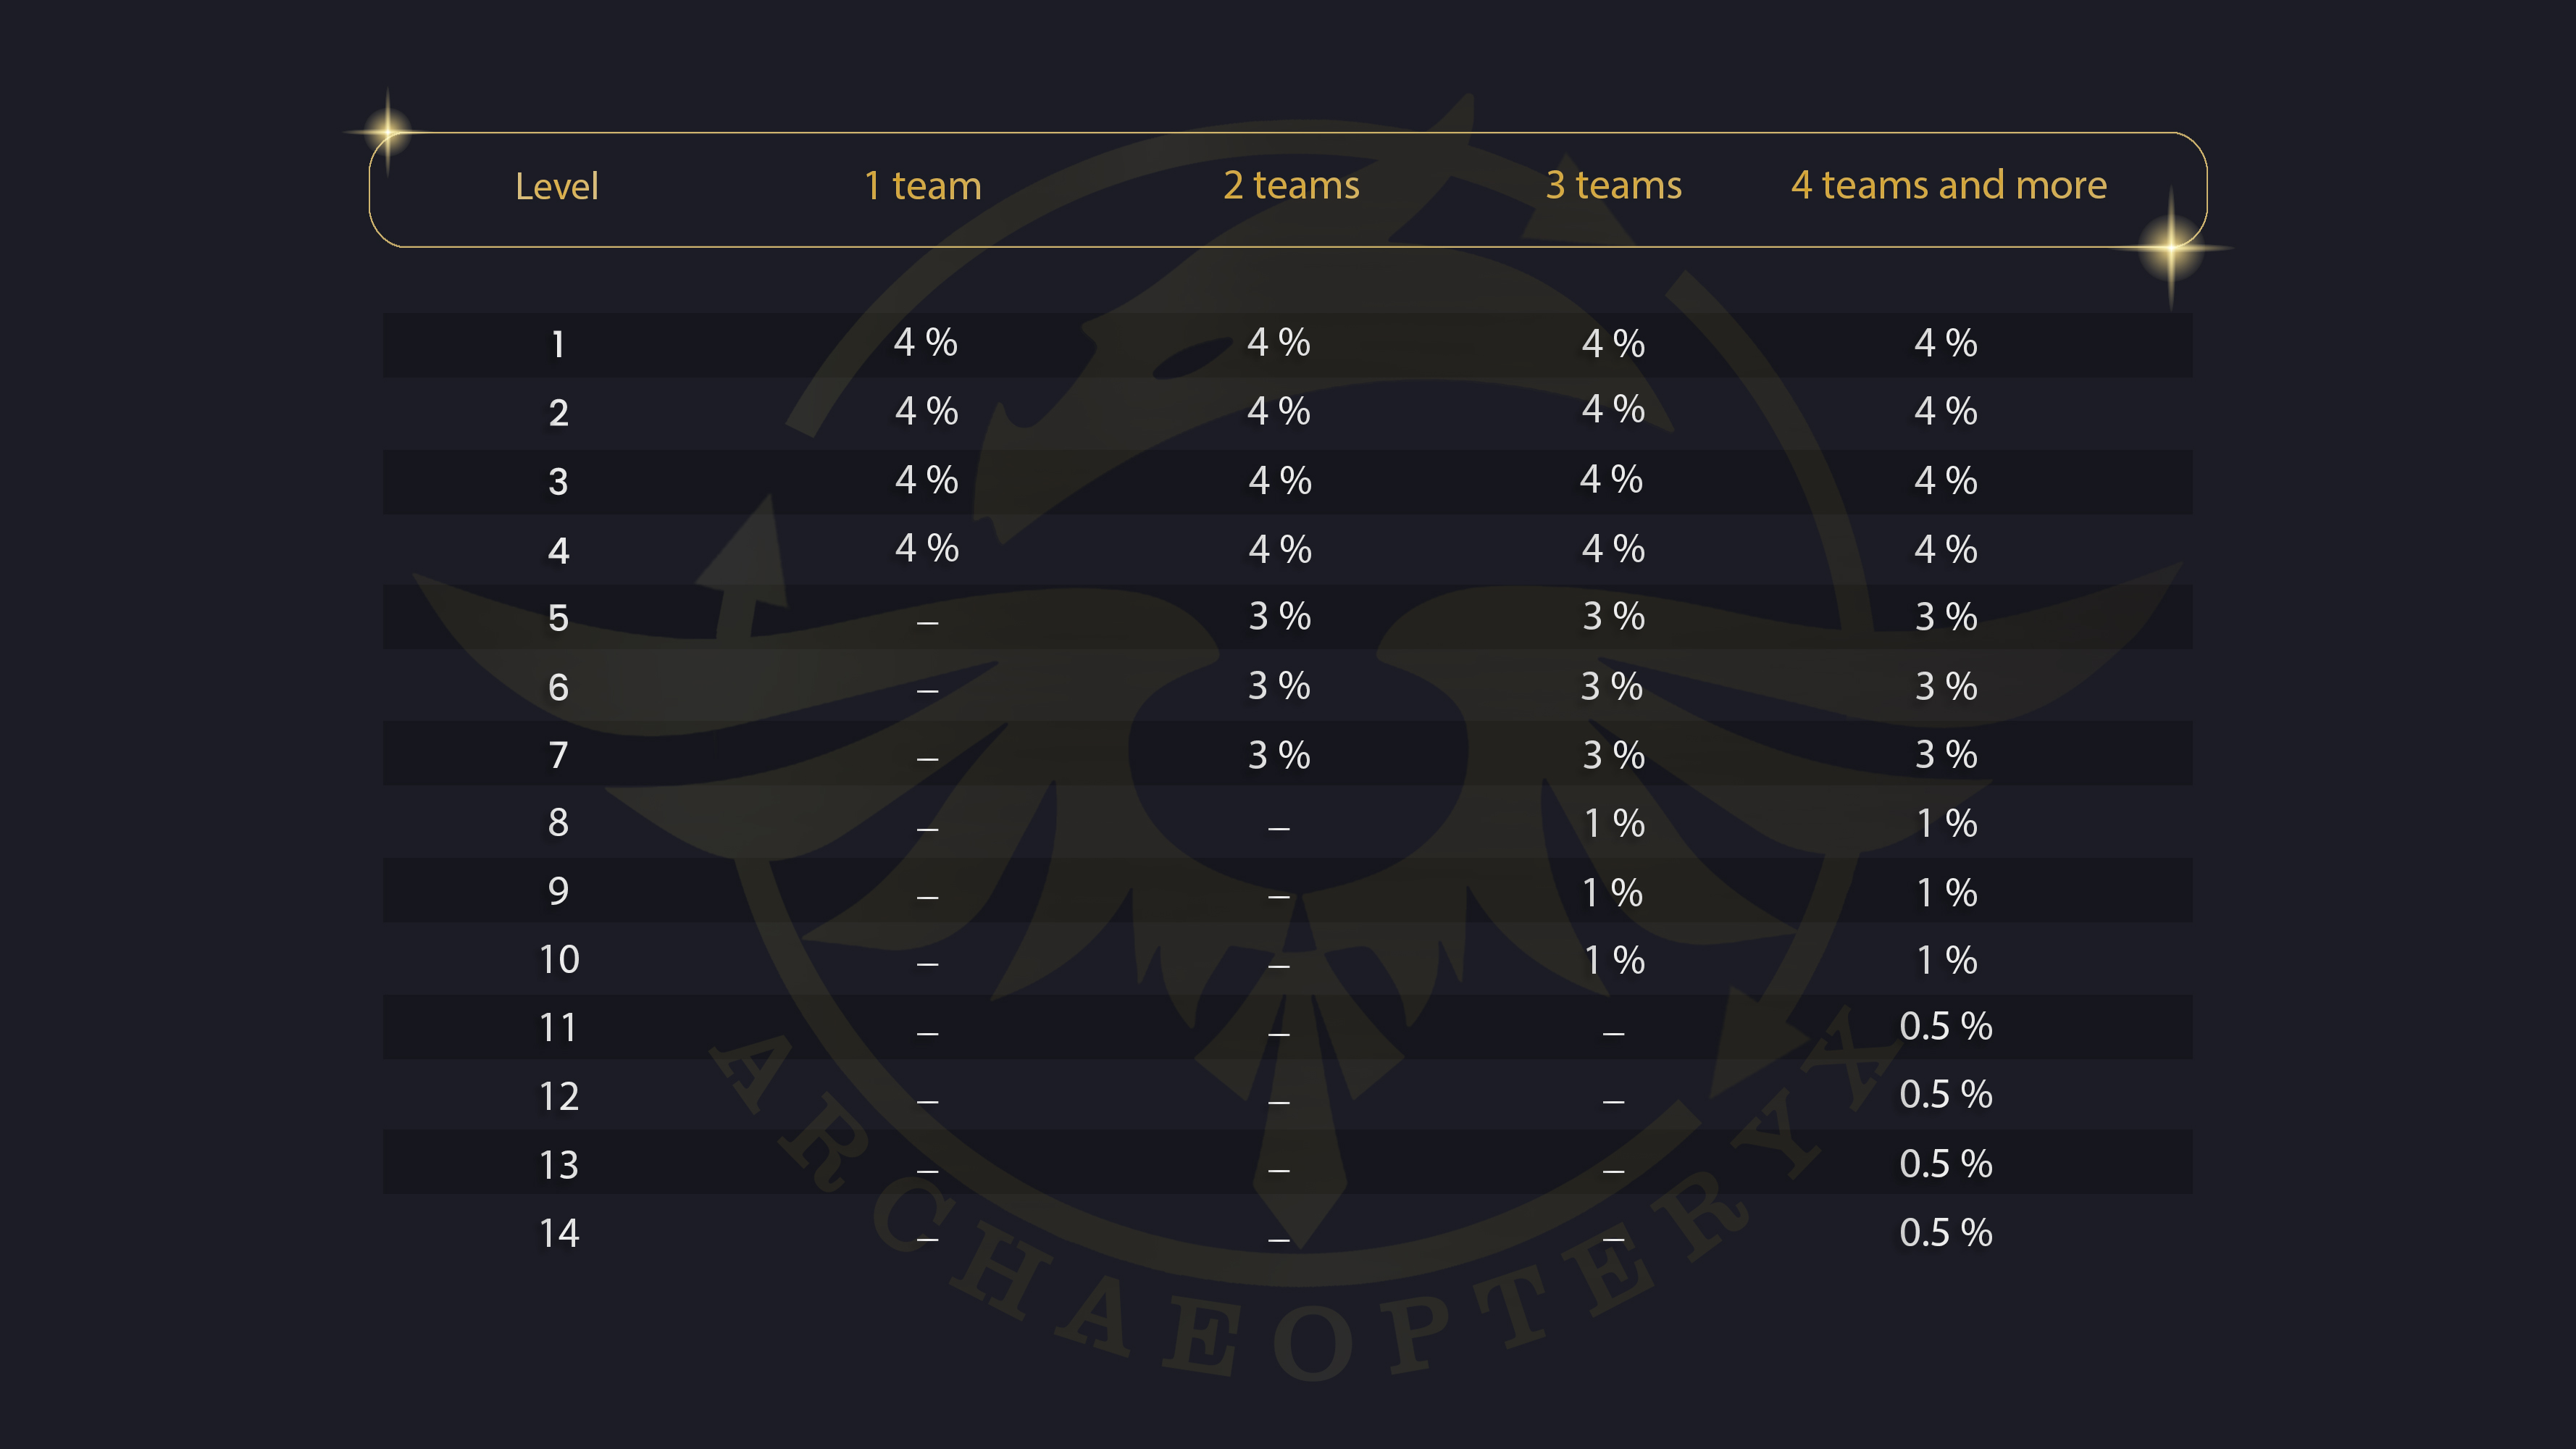Image resolution: width=2576 pixels, height=1449 pixels.
Task: Select level number 10 in the Level column
Action: [x=559, y=960]
